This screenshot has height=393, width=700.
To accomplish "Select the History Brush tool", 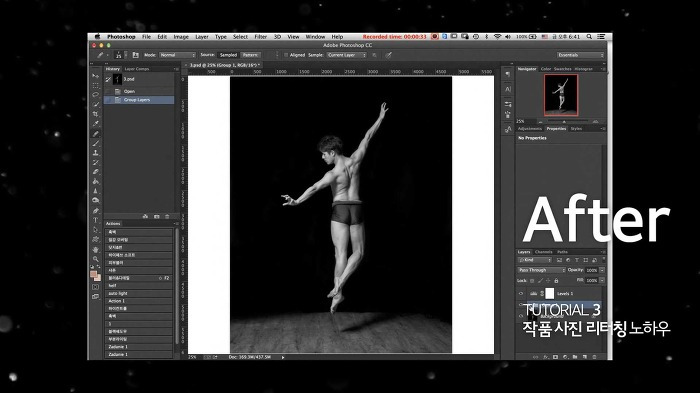I will pos(96,162).
